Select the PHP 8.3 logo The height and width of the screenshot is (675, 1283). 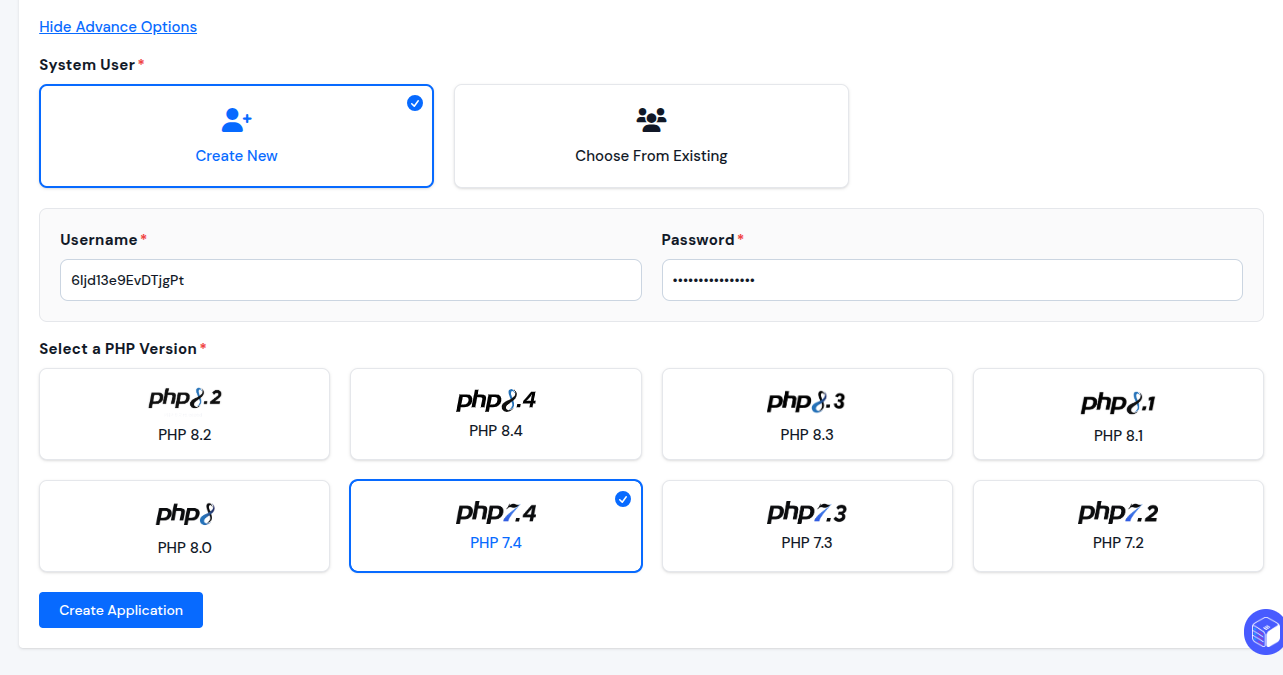tap(807, 402)
